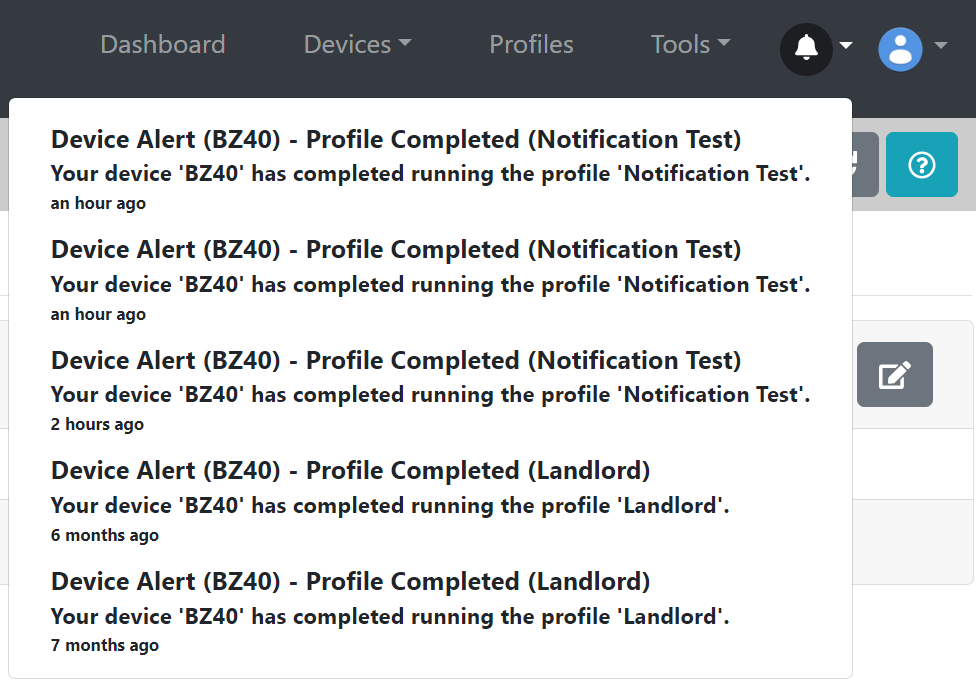This screenshot has width=976, height=696.
Task: Click the caret beside the bell icon
Action: pyautogui.click(x=845, y=45)
